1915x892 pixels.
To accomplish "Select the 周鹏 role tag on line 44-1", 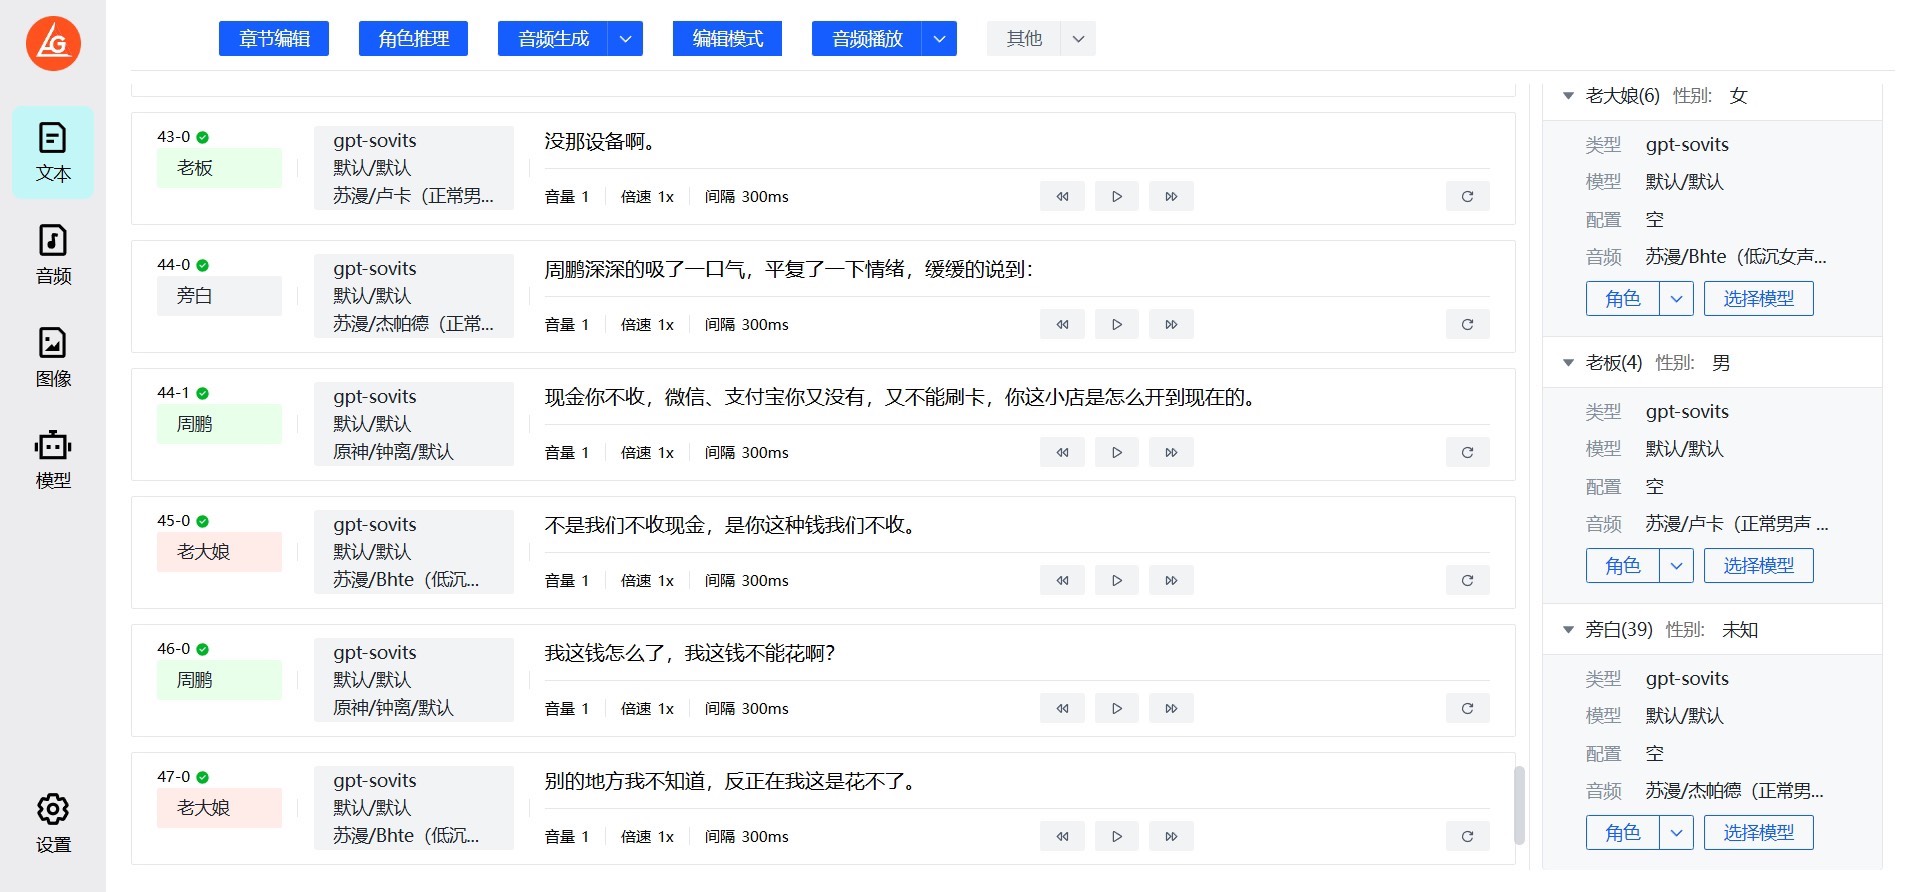I will click(219, 424).
